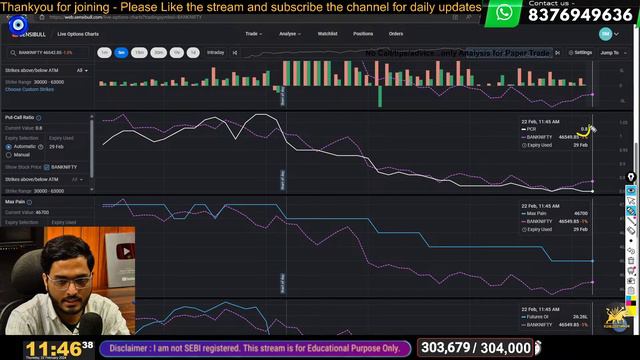Click PCR Current Value 0.8 text
The height and width of the screenshot is (360, 640).
[x=24, y=128]
